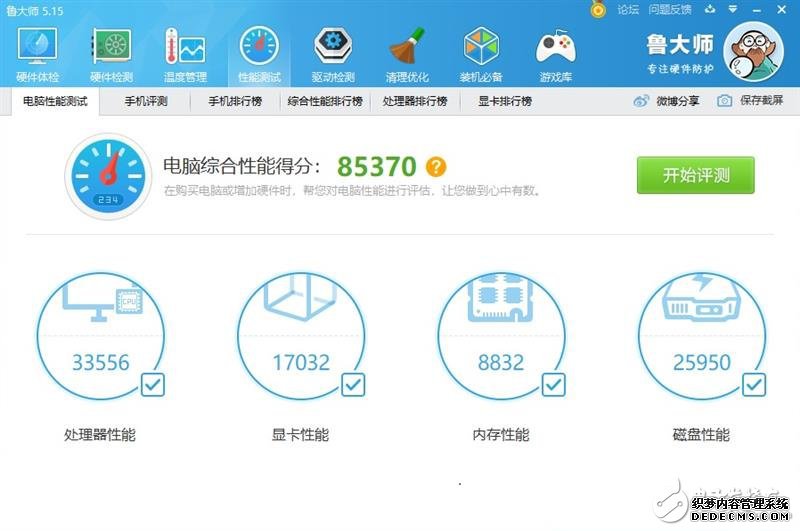Screen dimensions: 800x531
Task: Switch to 显卡排行榜 tab
Action: coord(505,102)
